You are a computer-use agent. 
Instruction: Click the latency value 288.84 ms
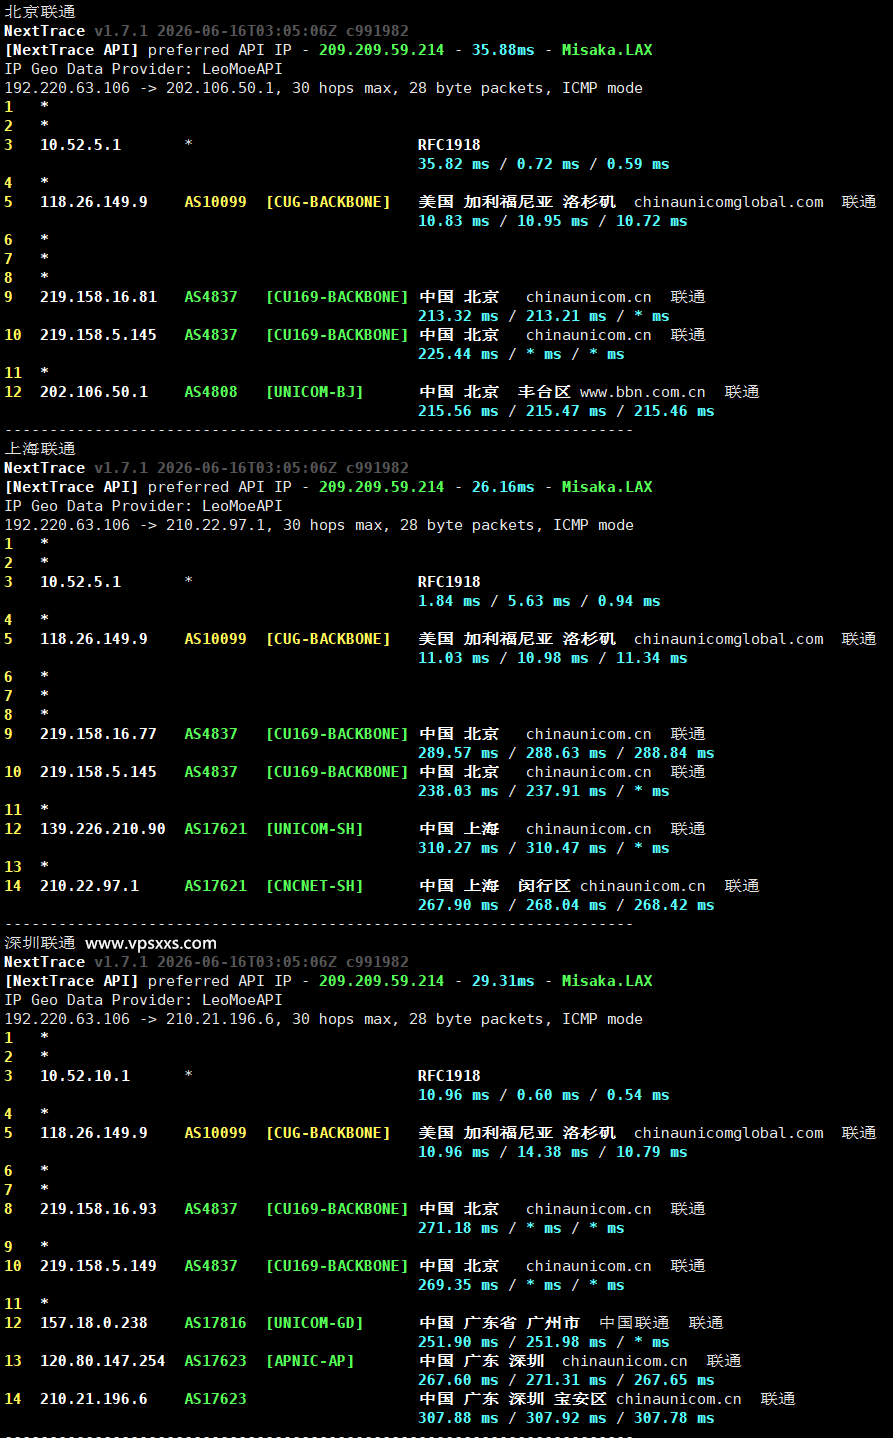tap(674, 753)
